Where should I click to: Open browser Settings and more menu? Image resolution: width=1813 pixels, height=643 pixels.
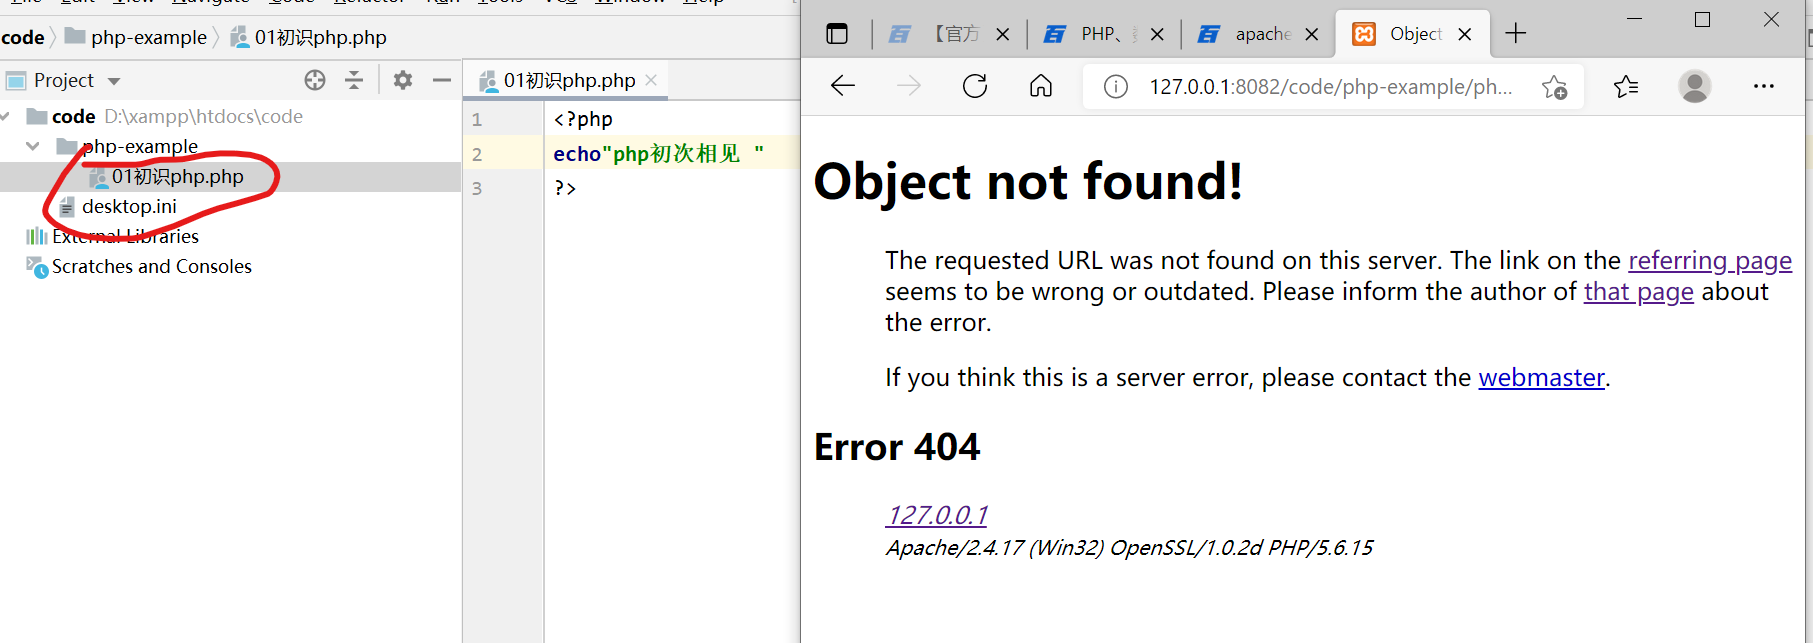tap(1764, 86)
